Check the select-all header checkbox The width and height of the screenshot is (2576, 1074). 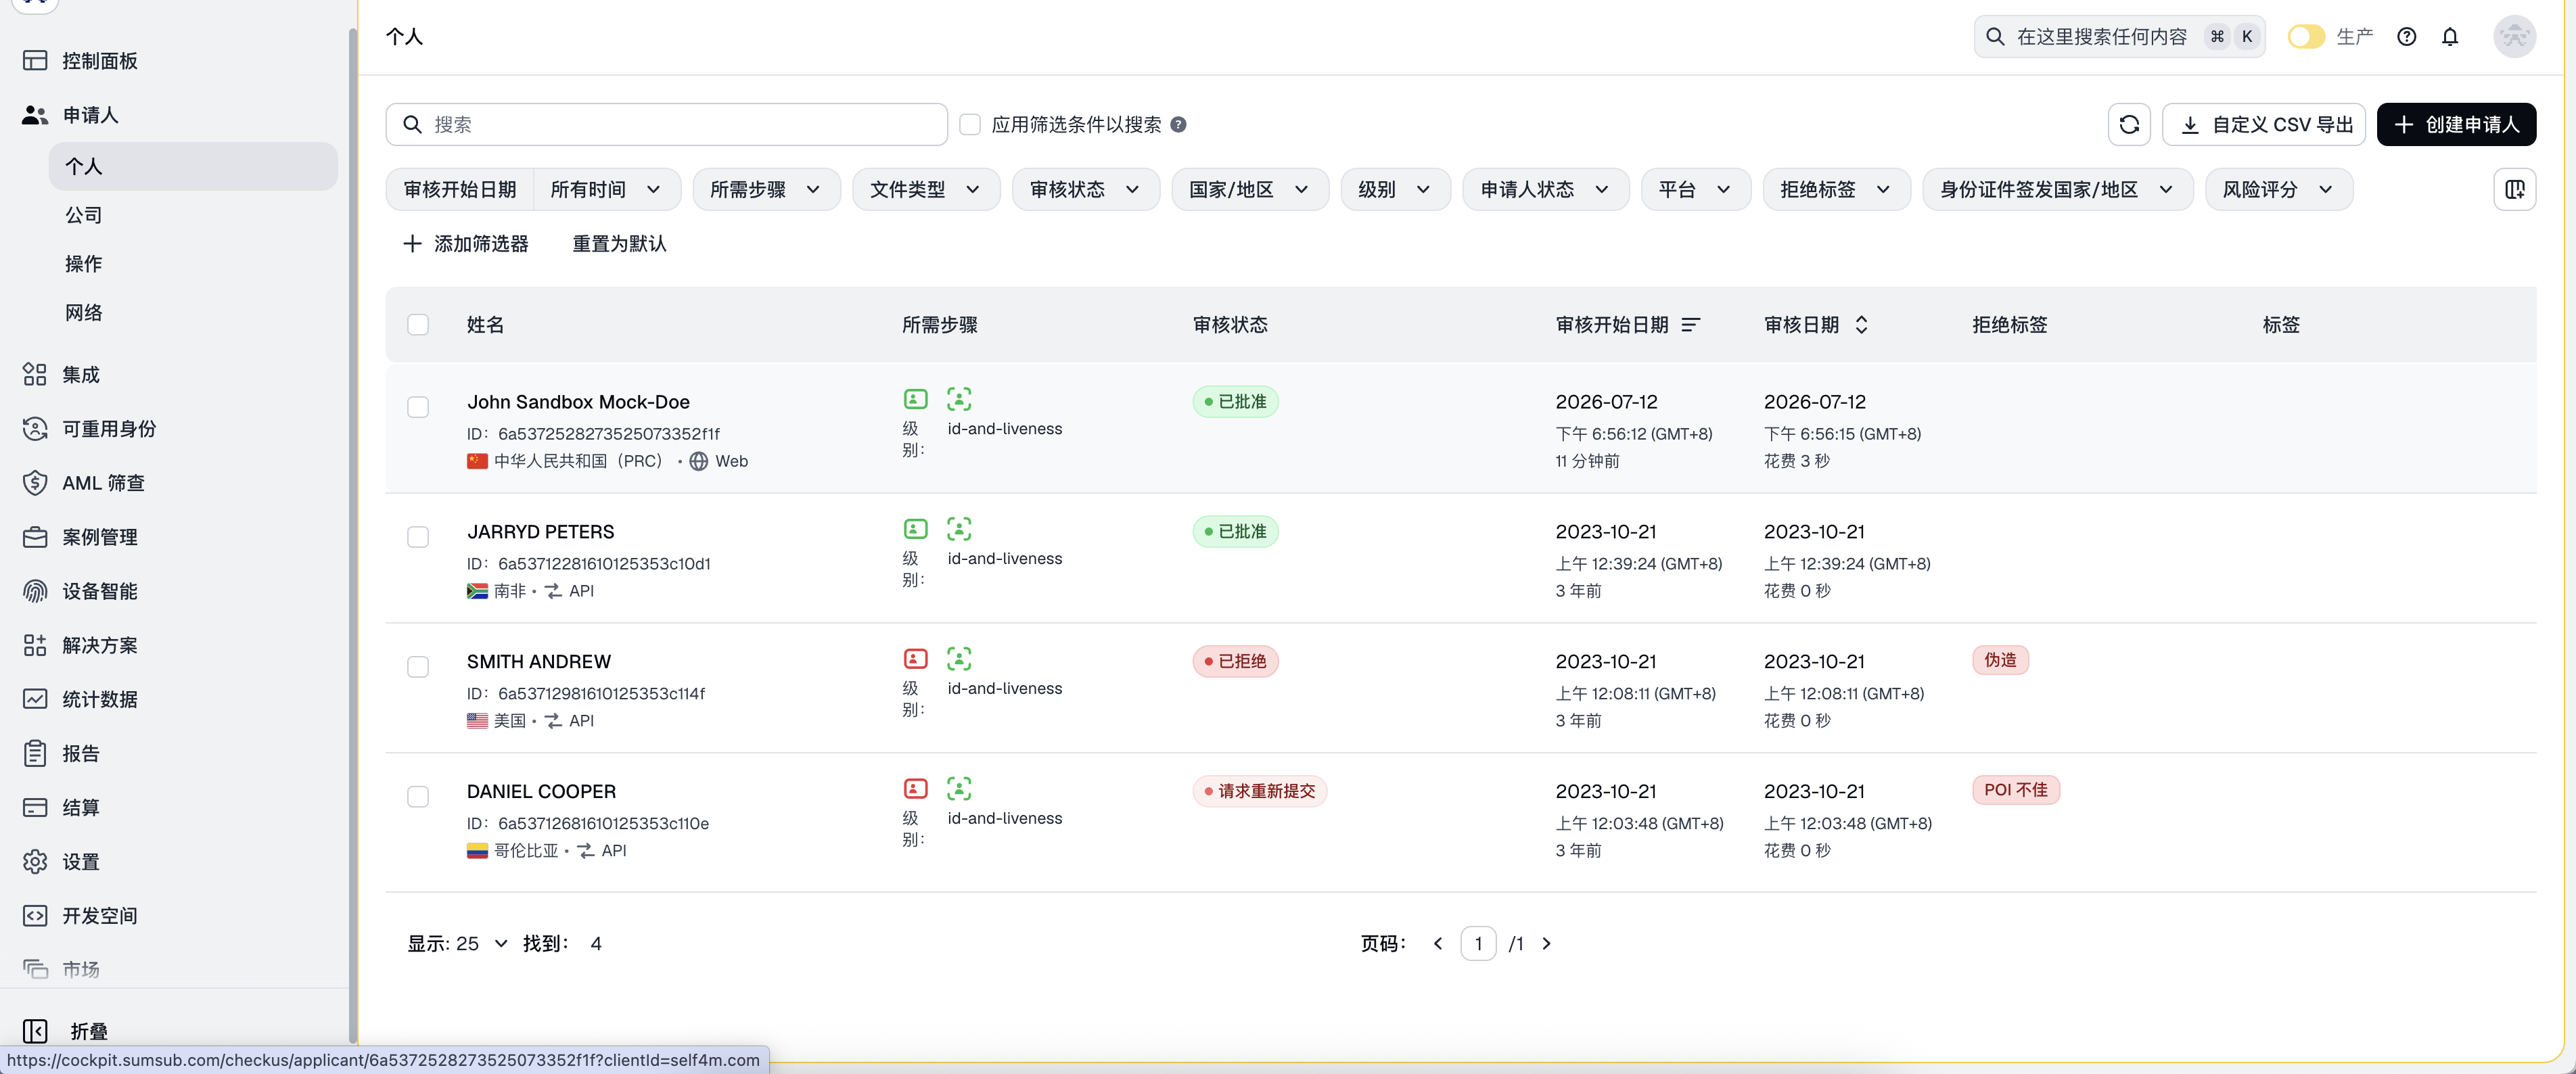pos(418,325)
